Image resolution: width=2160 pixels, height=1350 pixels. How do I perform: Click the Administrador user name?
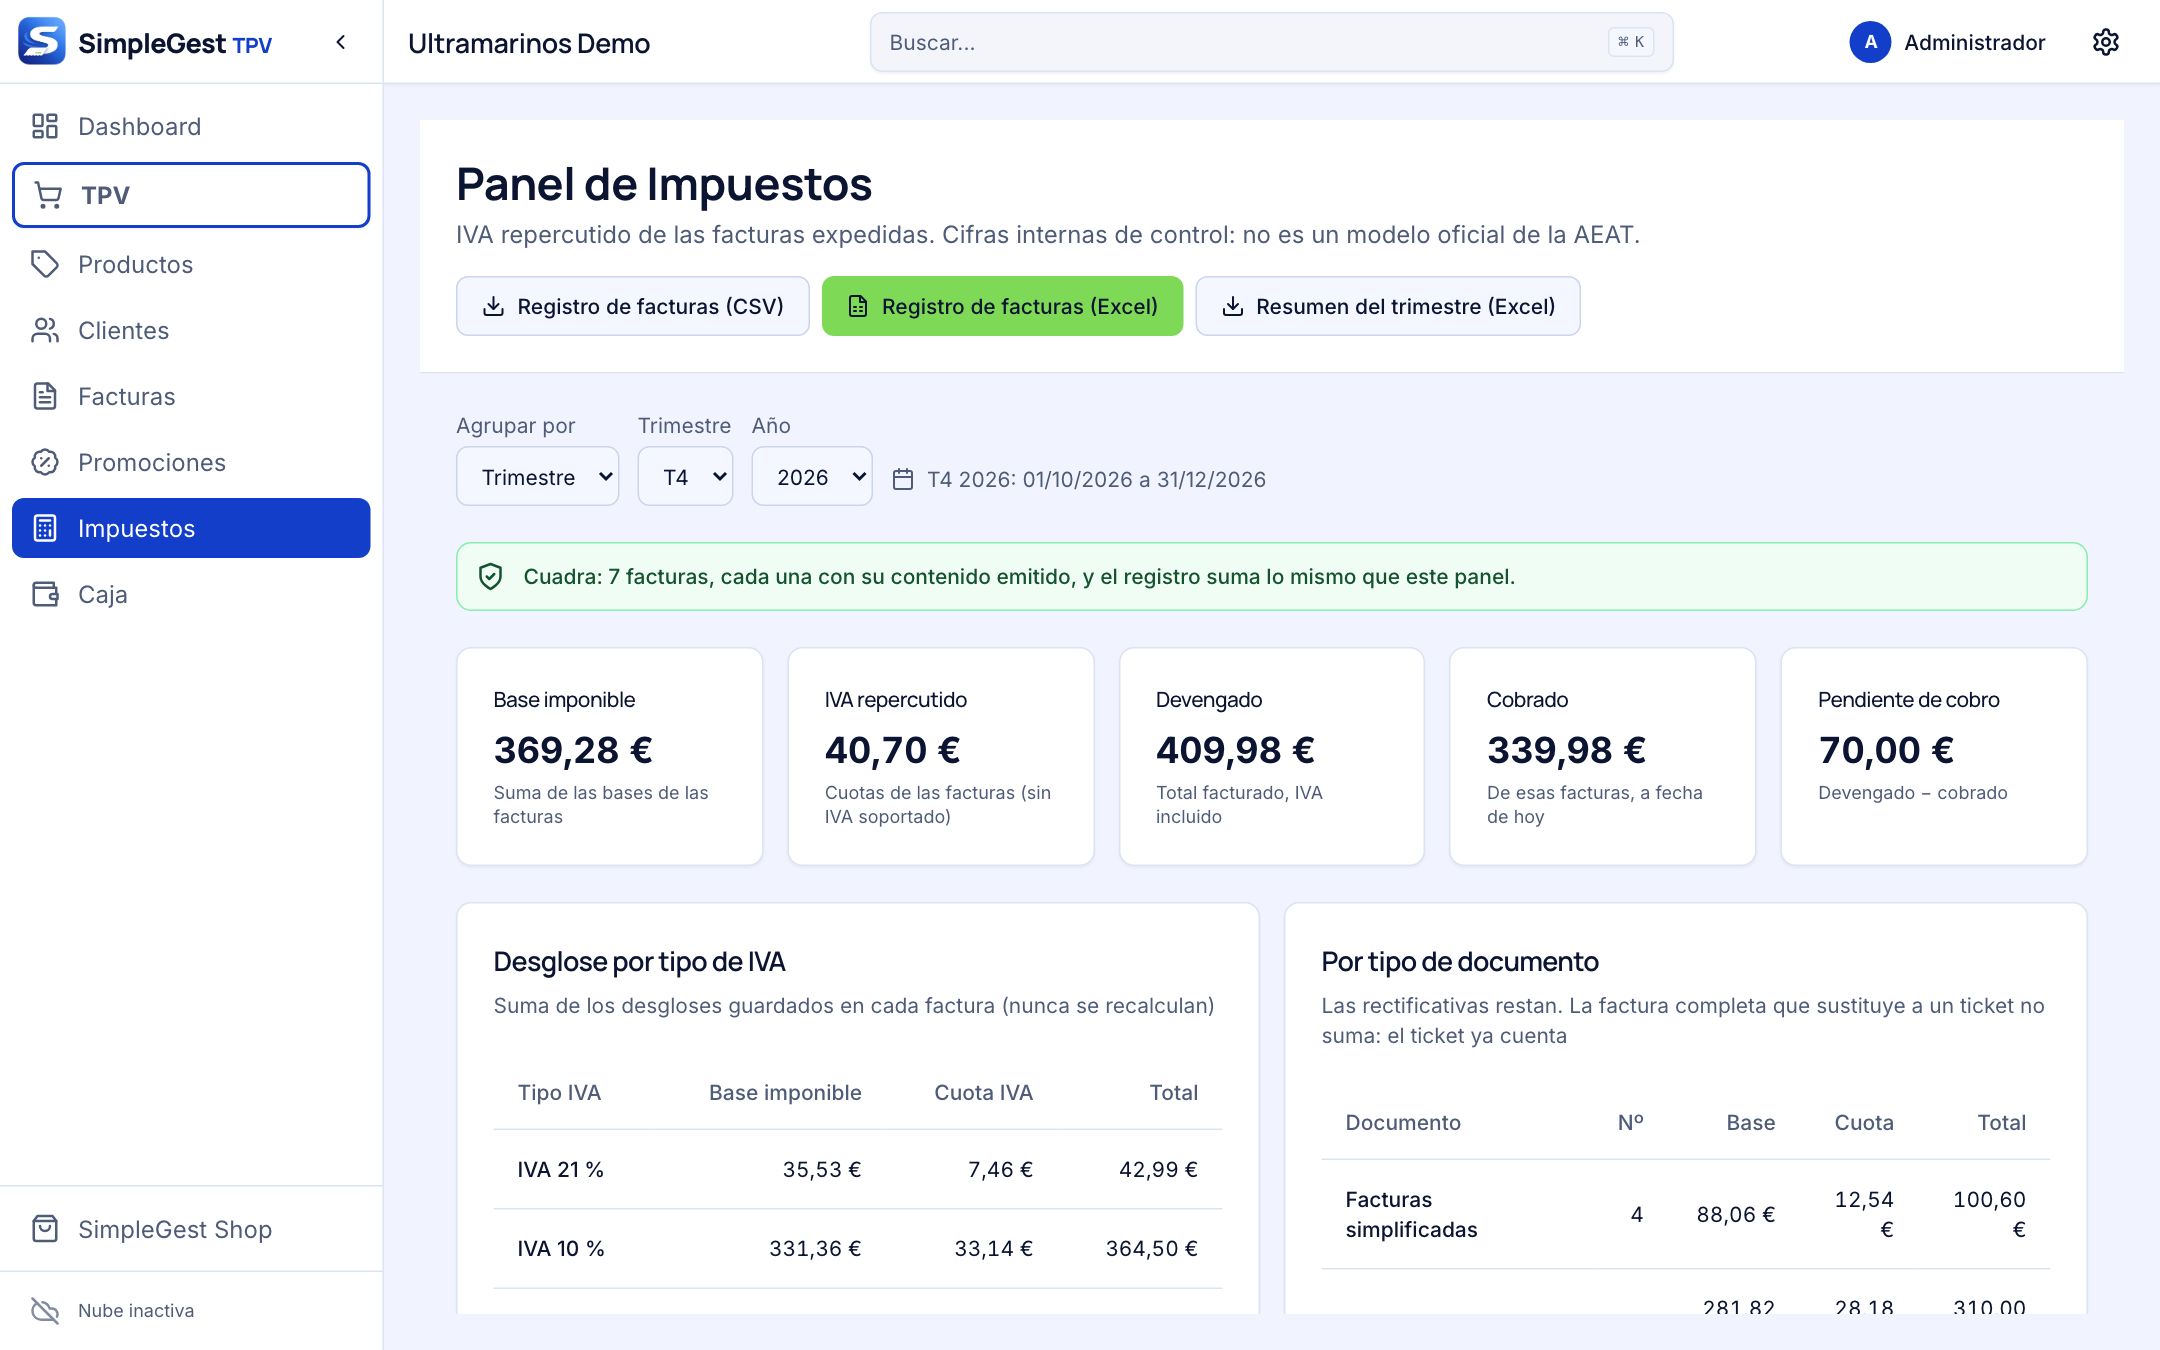1974,42
